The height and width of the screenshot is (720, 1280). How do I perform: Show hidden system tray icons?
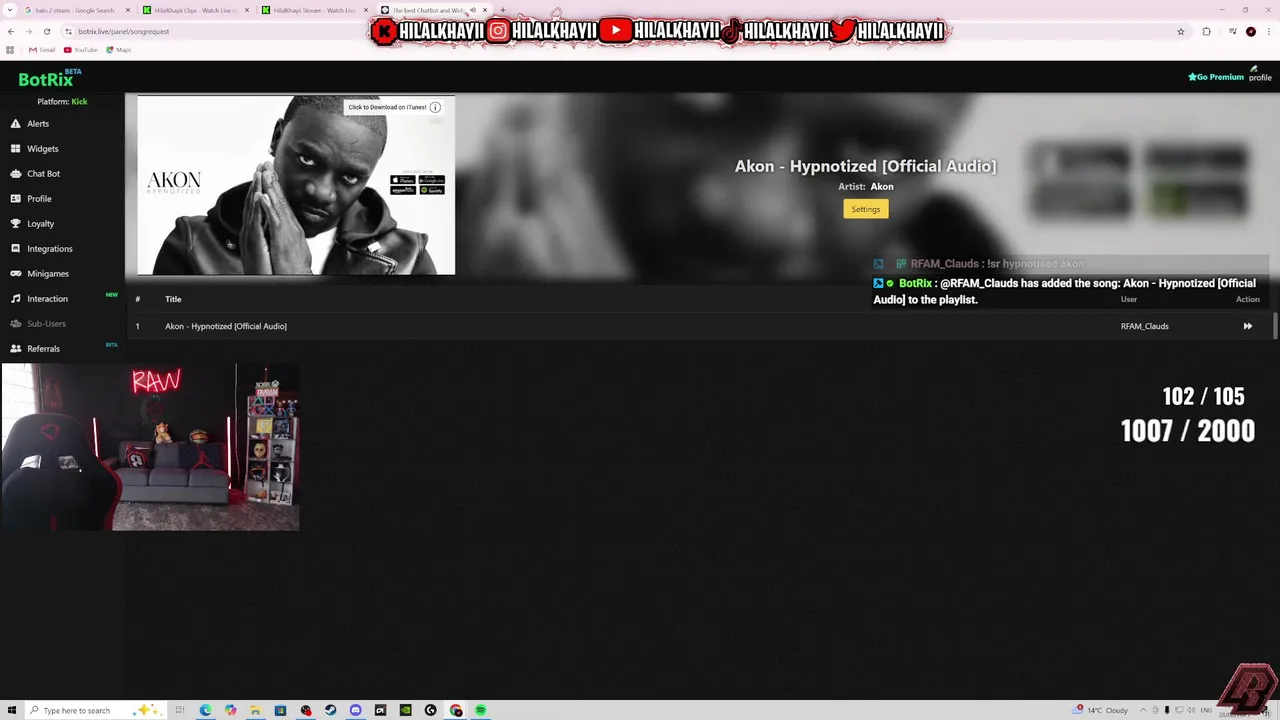click(x=1143, y=710)
